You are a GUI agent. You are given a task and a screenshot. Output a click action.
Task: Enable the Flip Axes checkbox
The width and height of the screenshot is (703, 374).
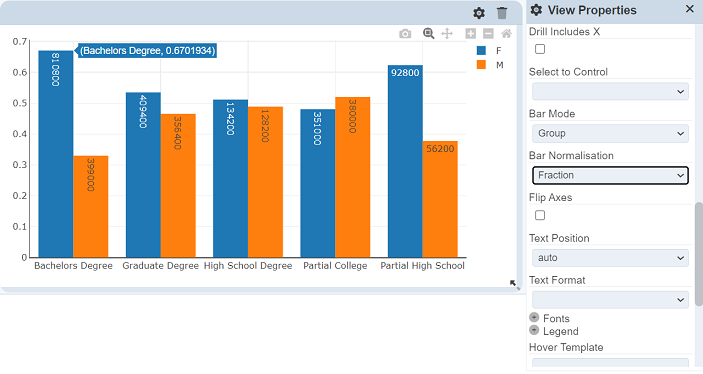tap(540, 216)
